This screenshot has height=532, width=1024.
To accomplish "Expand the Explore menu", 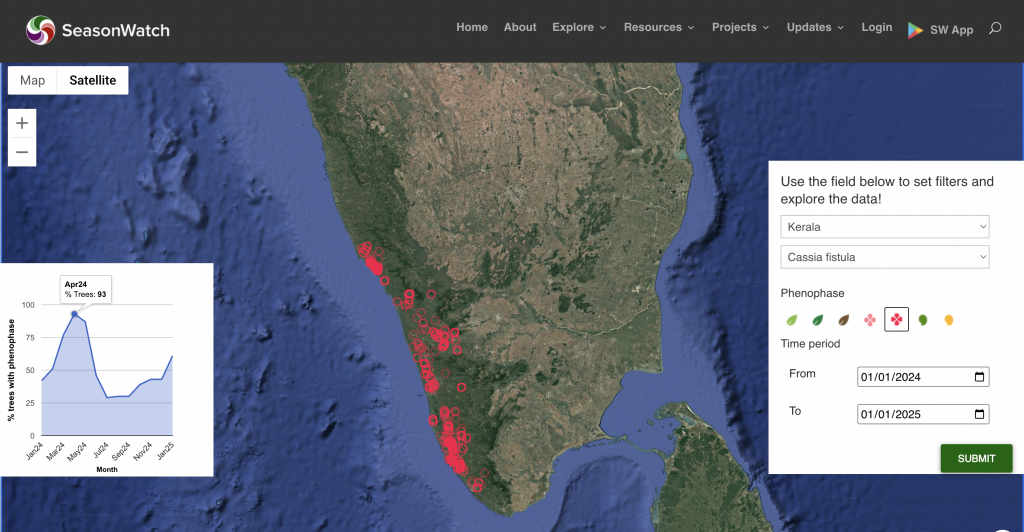I will point(579,28).
